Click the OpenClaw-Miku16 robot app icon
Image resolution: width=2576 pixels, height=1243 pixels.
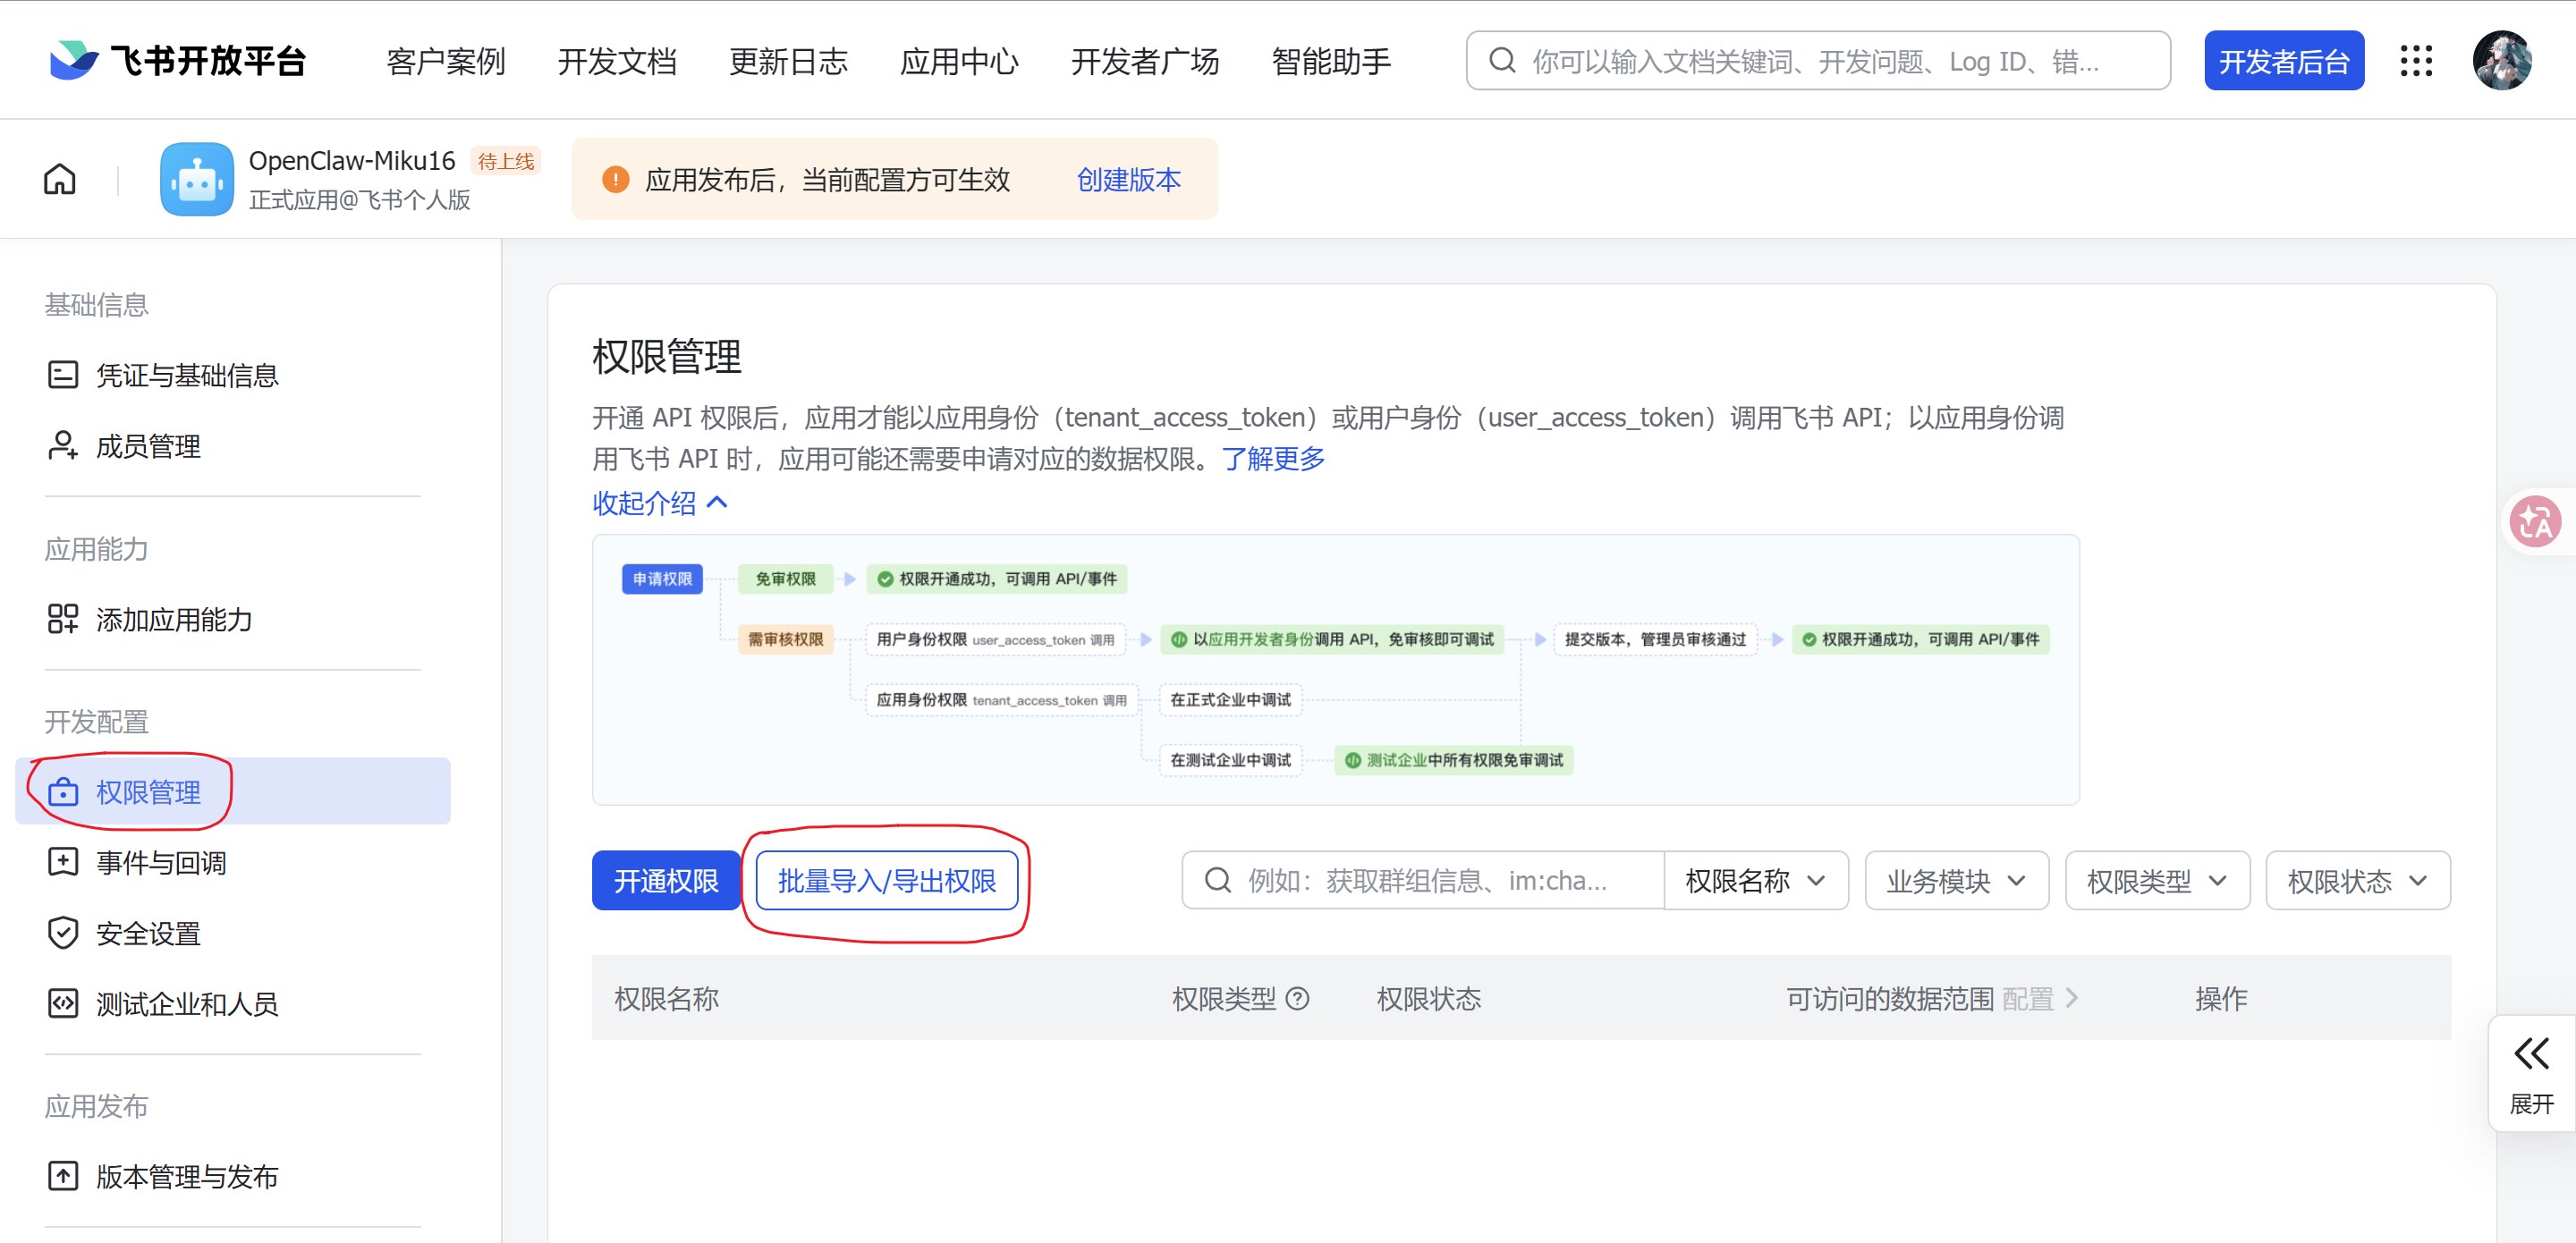point(197,179)
